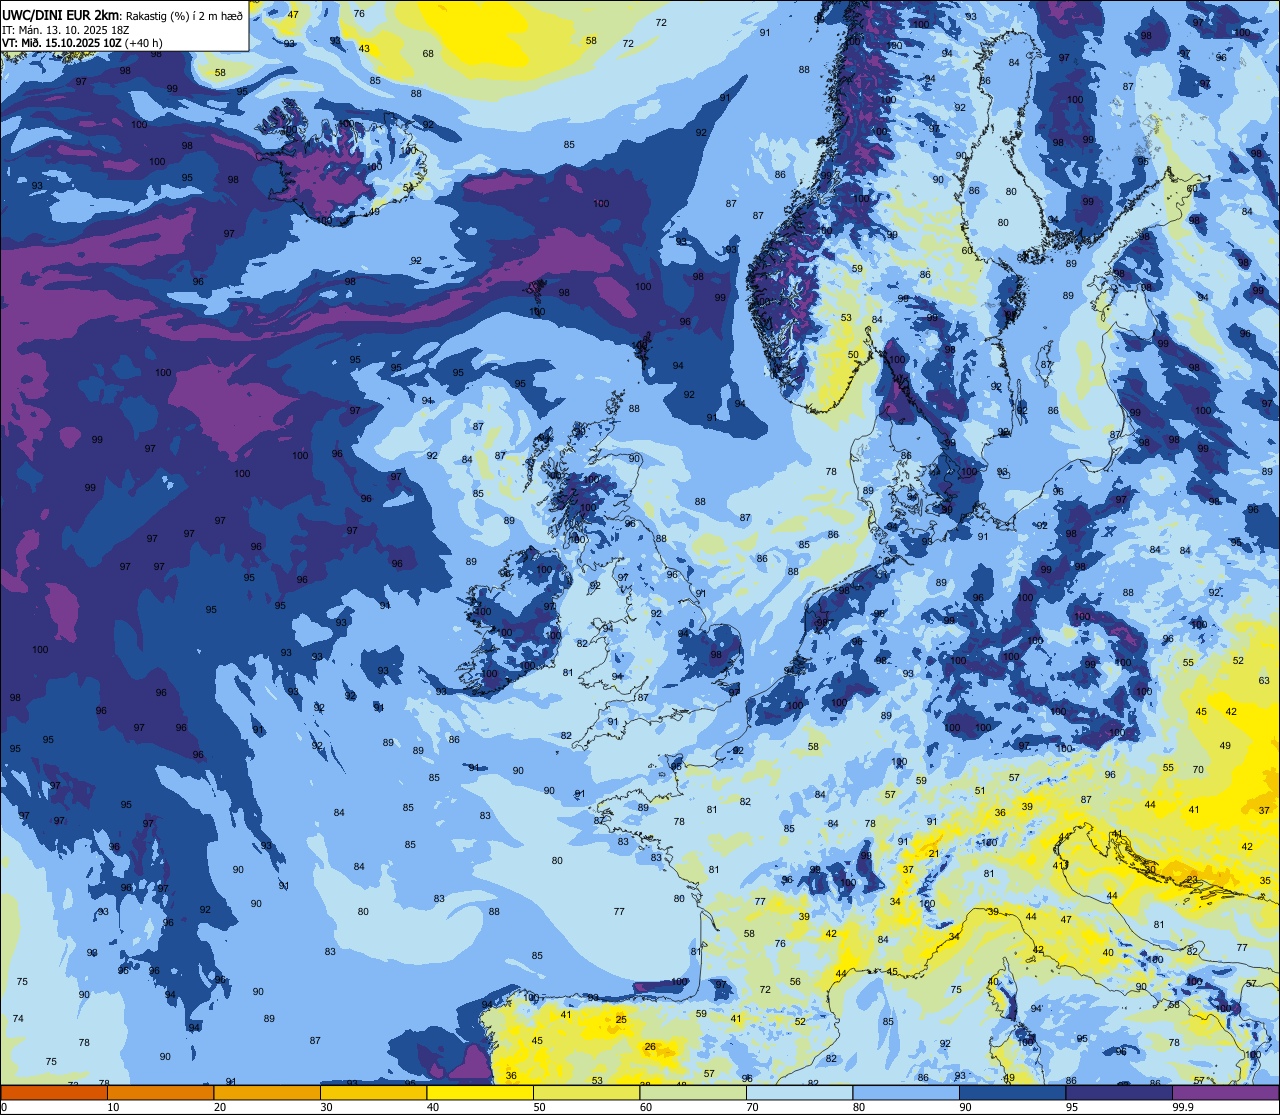Screen dimensions: 1280x1115
Task: Click the 'UWC/DINI EUR 2km' title text
Action: tap(58, 15)
